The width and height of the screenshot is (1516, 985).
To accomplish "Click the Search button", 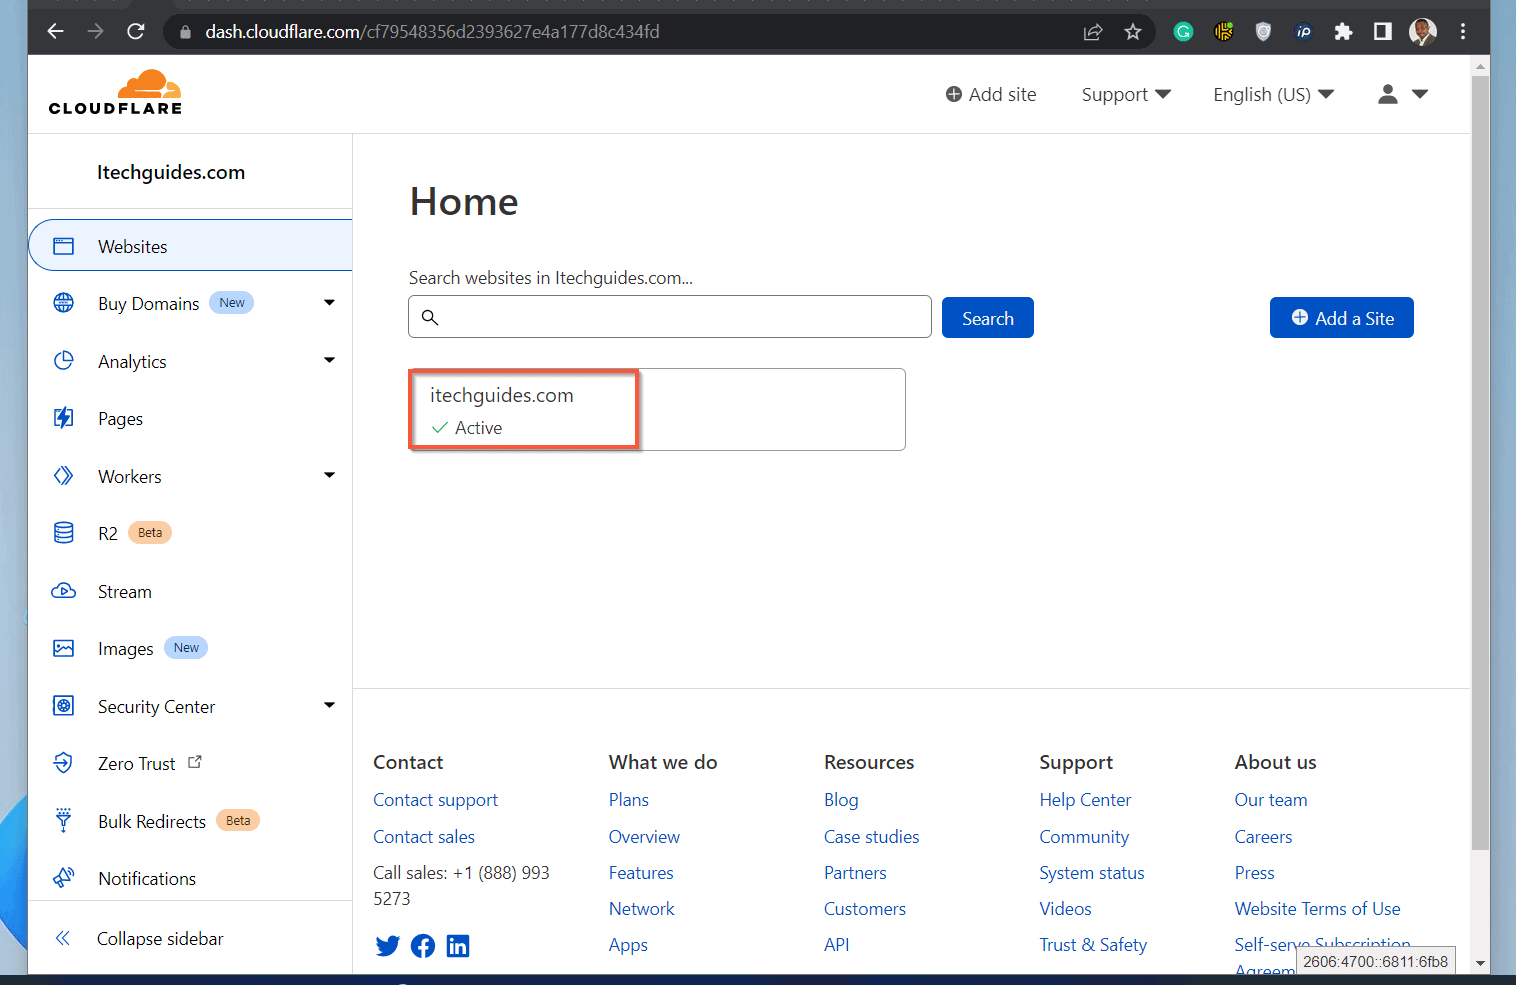I will tap(988, 318).
